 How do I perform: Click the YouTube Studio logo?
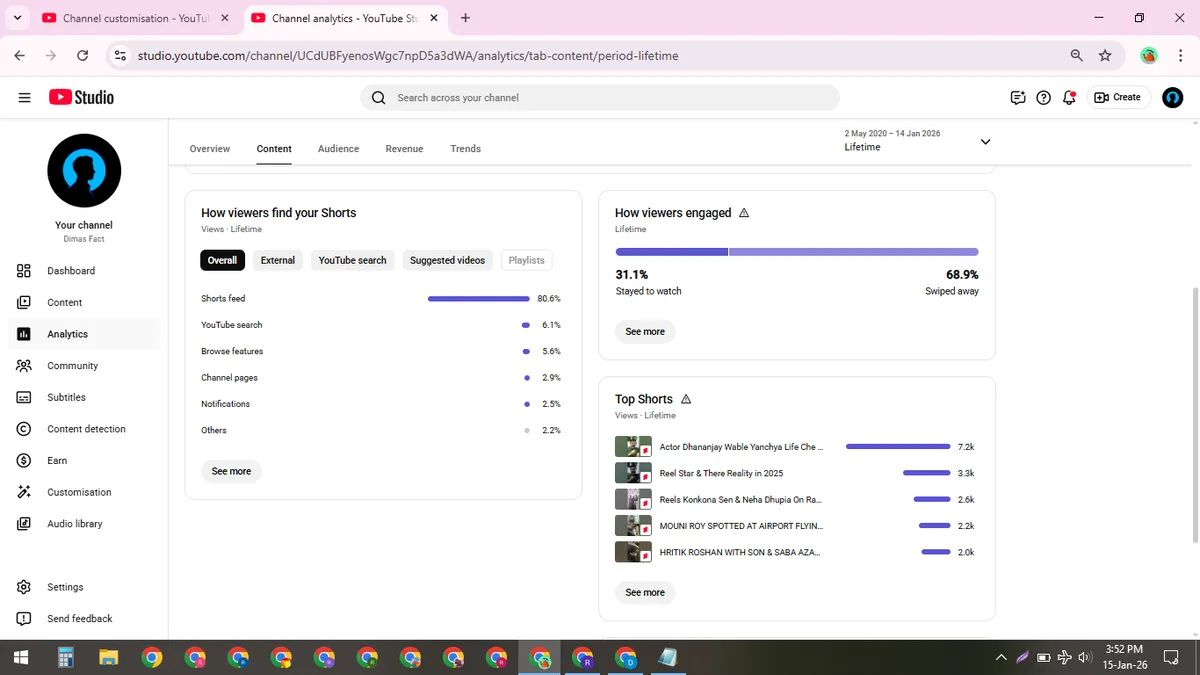pos(81,97)
